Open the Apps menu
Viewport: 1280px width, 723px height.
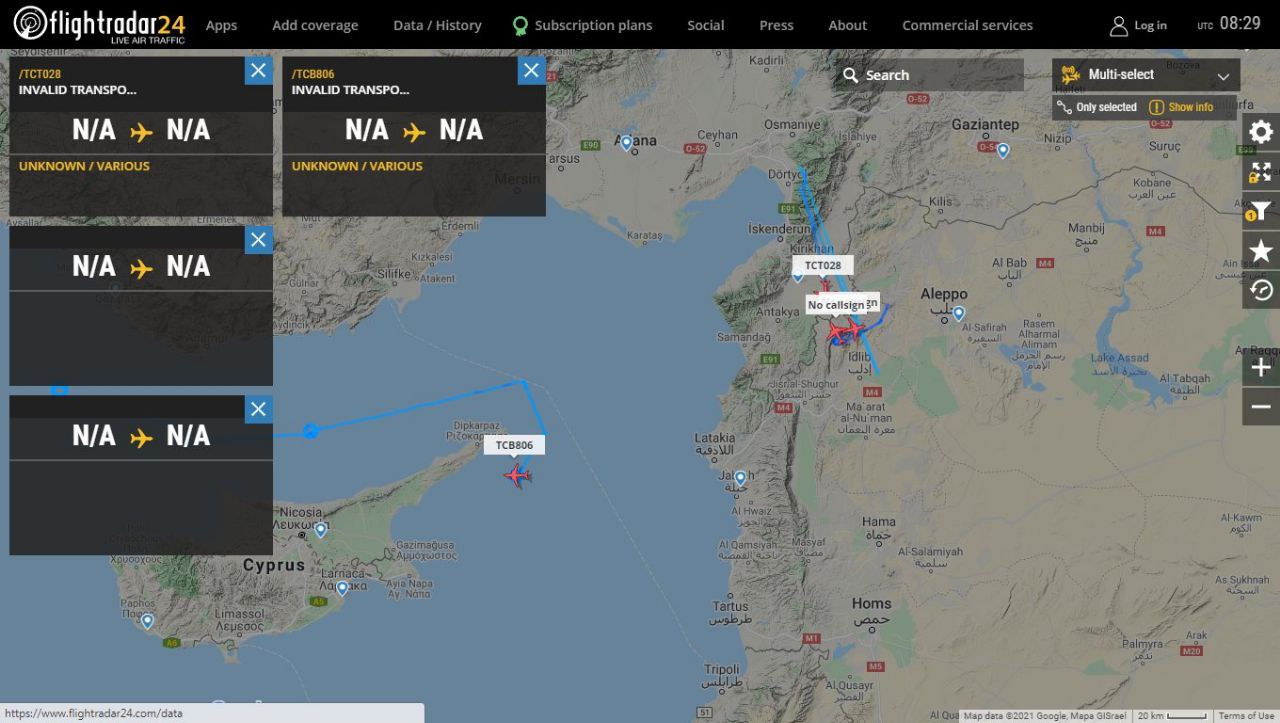click(x=221, y=25)
